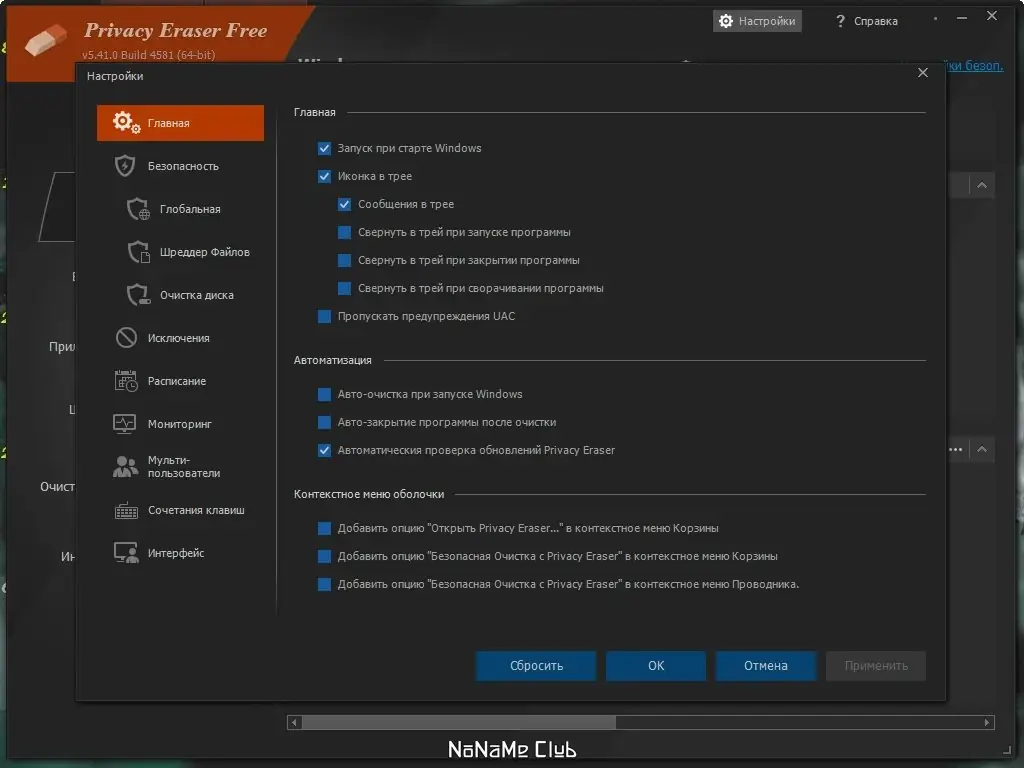Open the Безопасность settings page
This screenshot has height=768, width=1024.
pos(180,166)
